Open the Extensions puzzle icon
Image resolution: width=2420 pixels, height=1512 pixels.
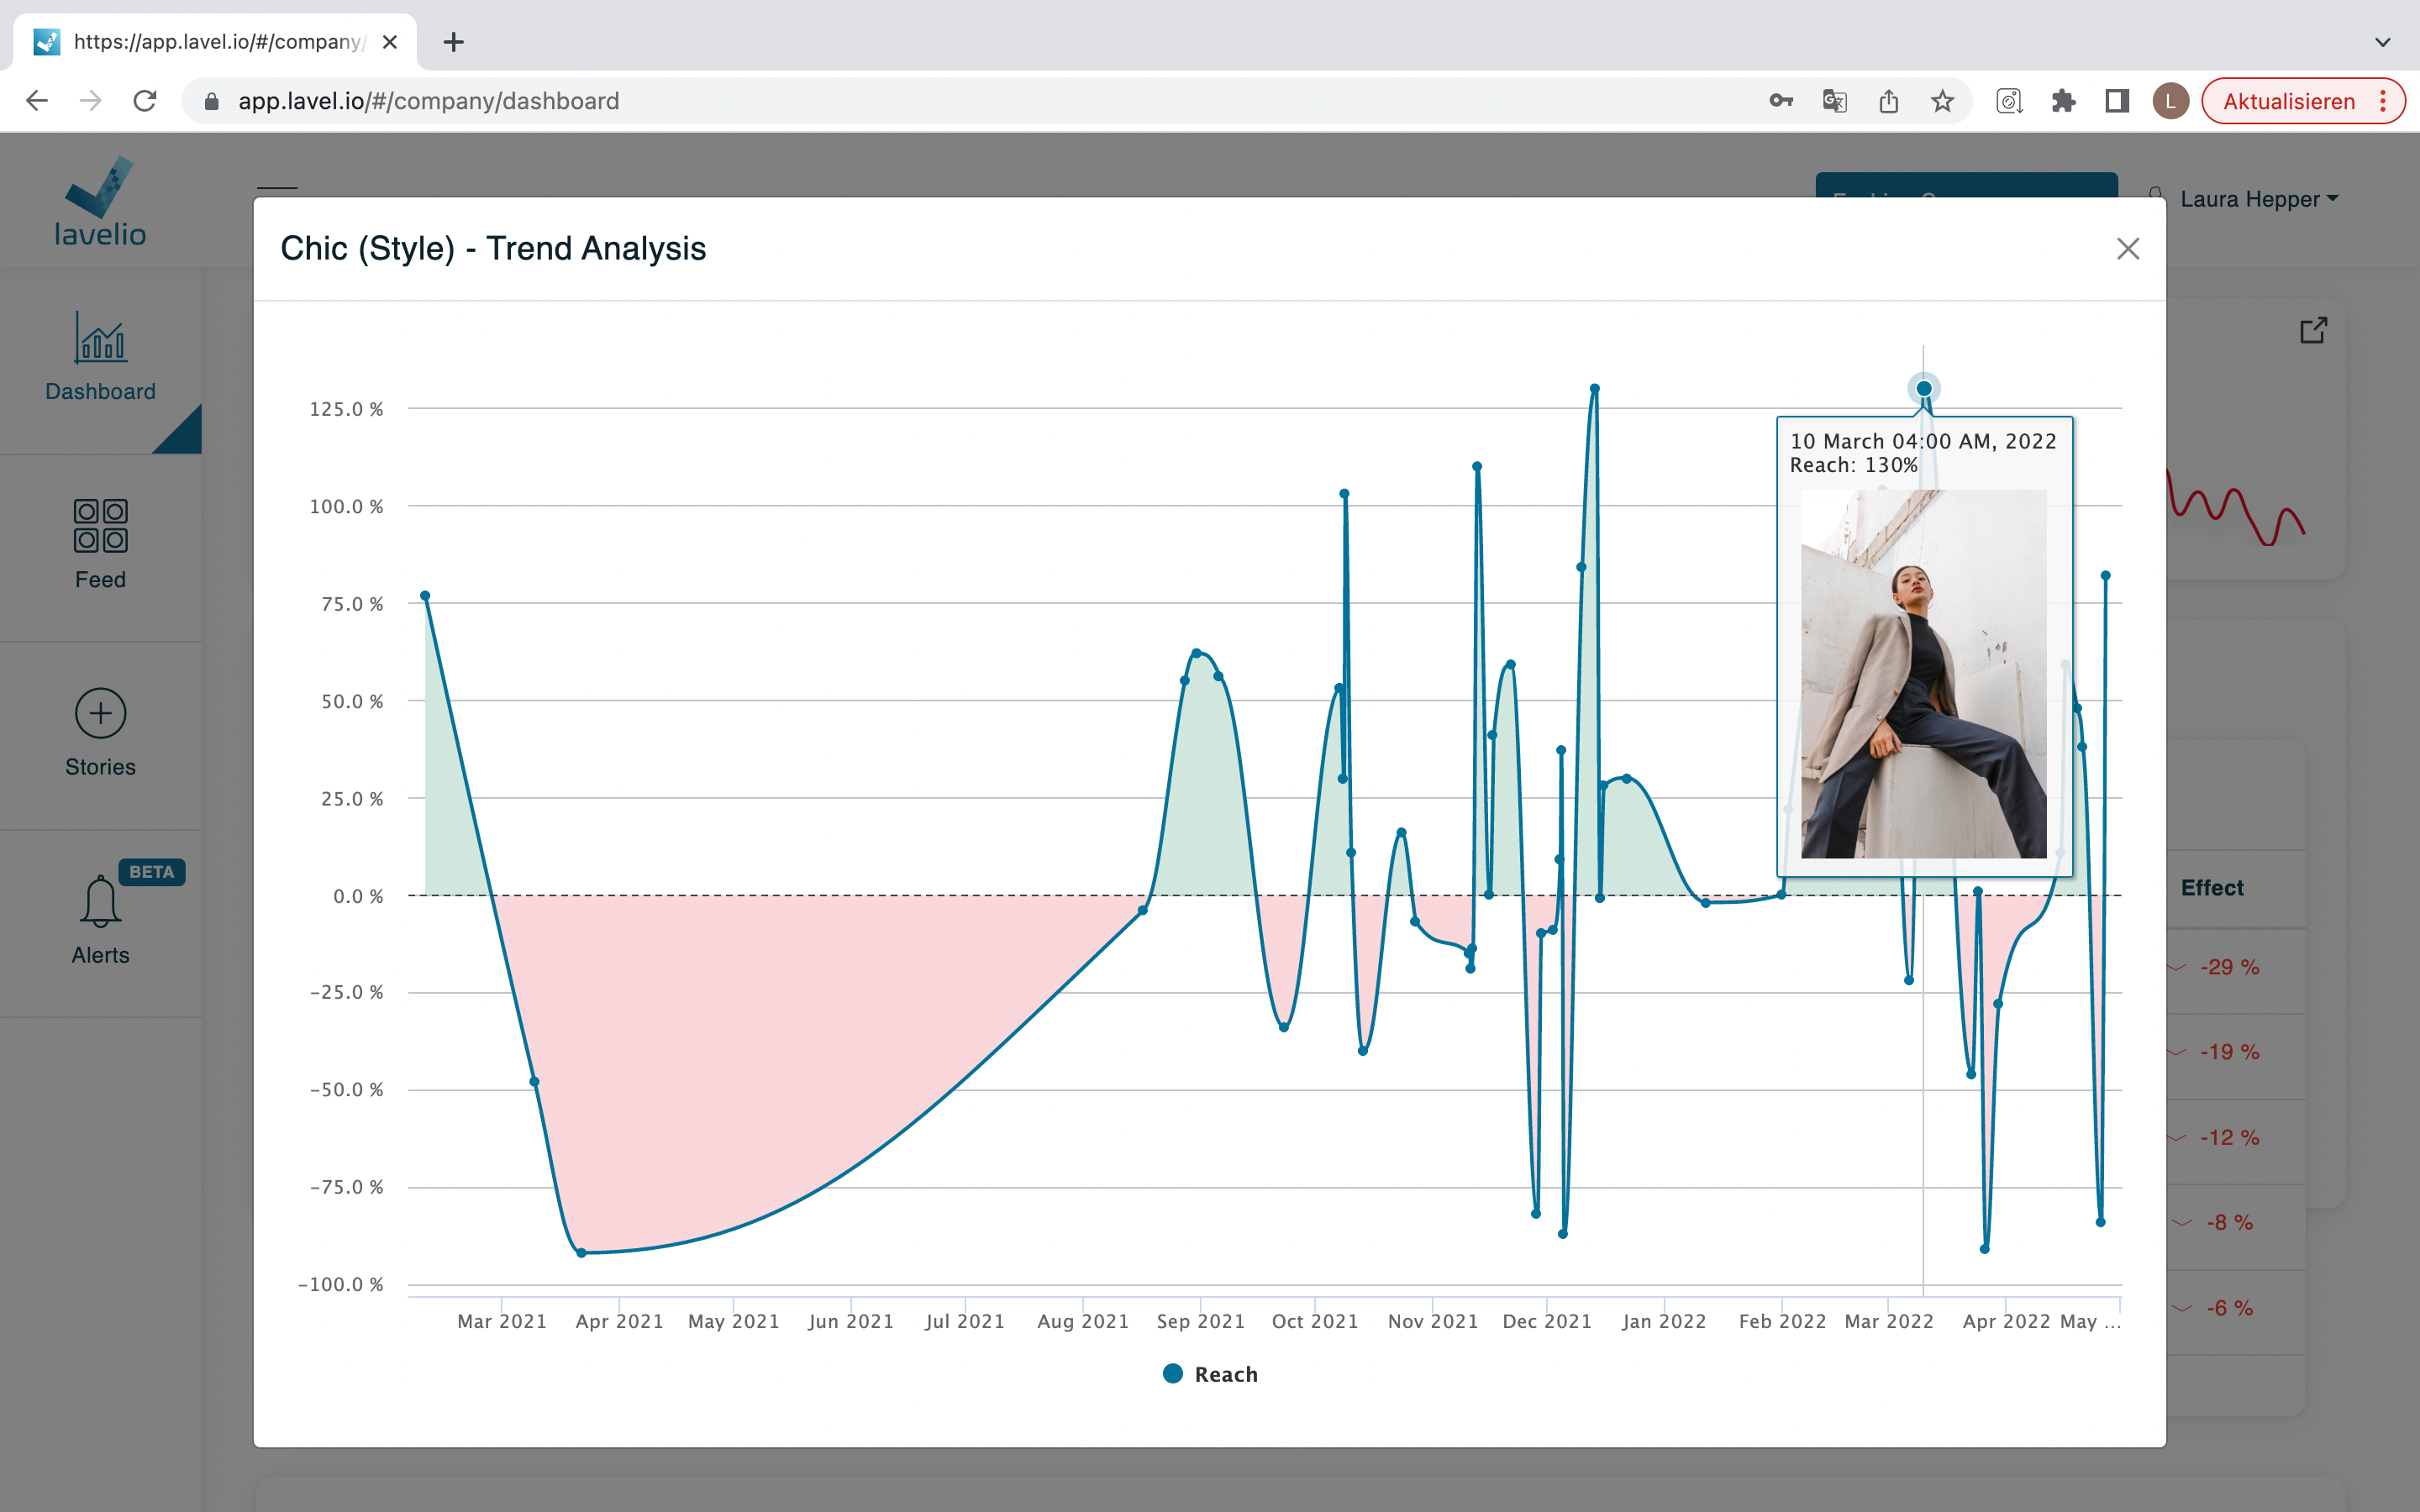(x=2063, y=101)
